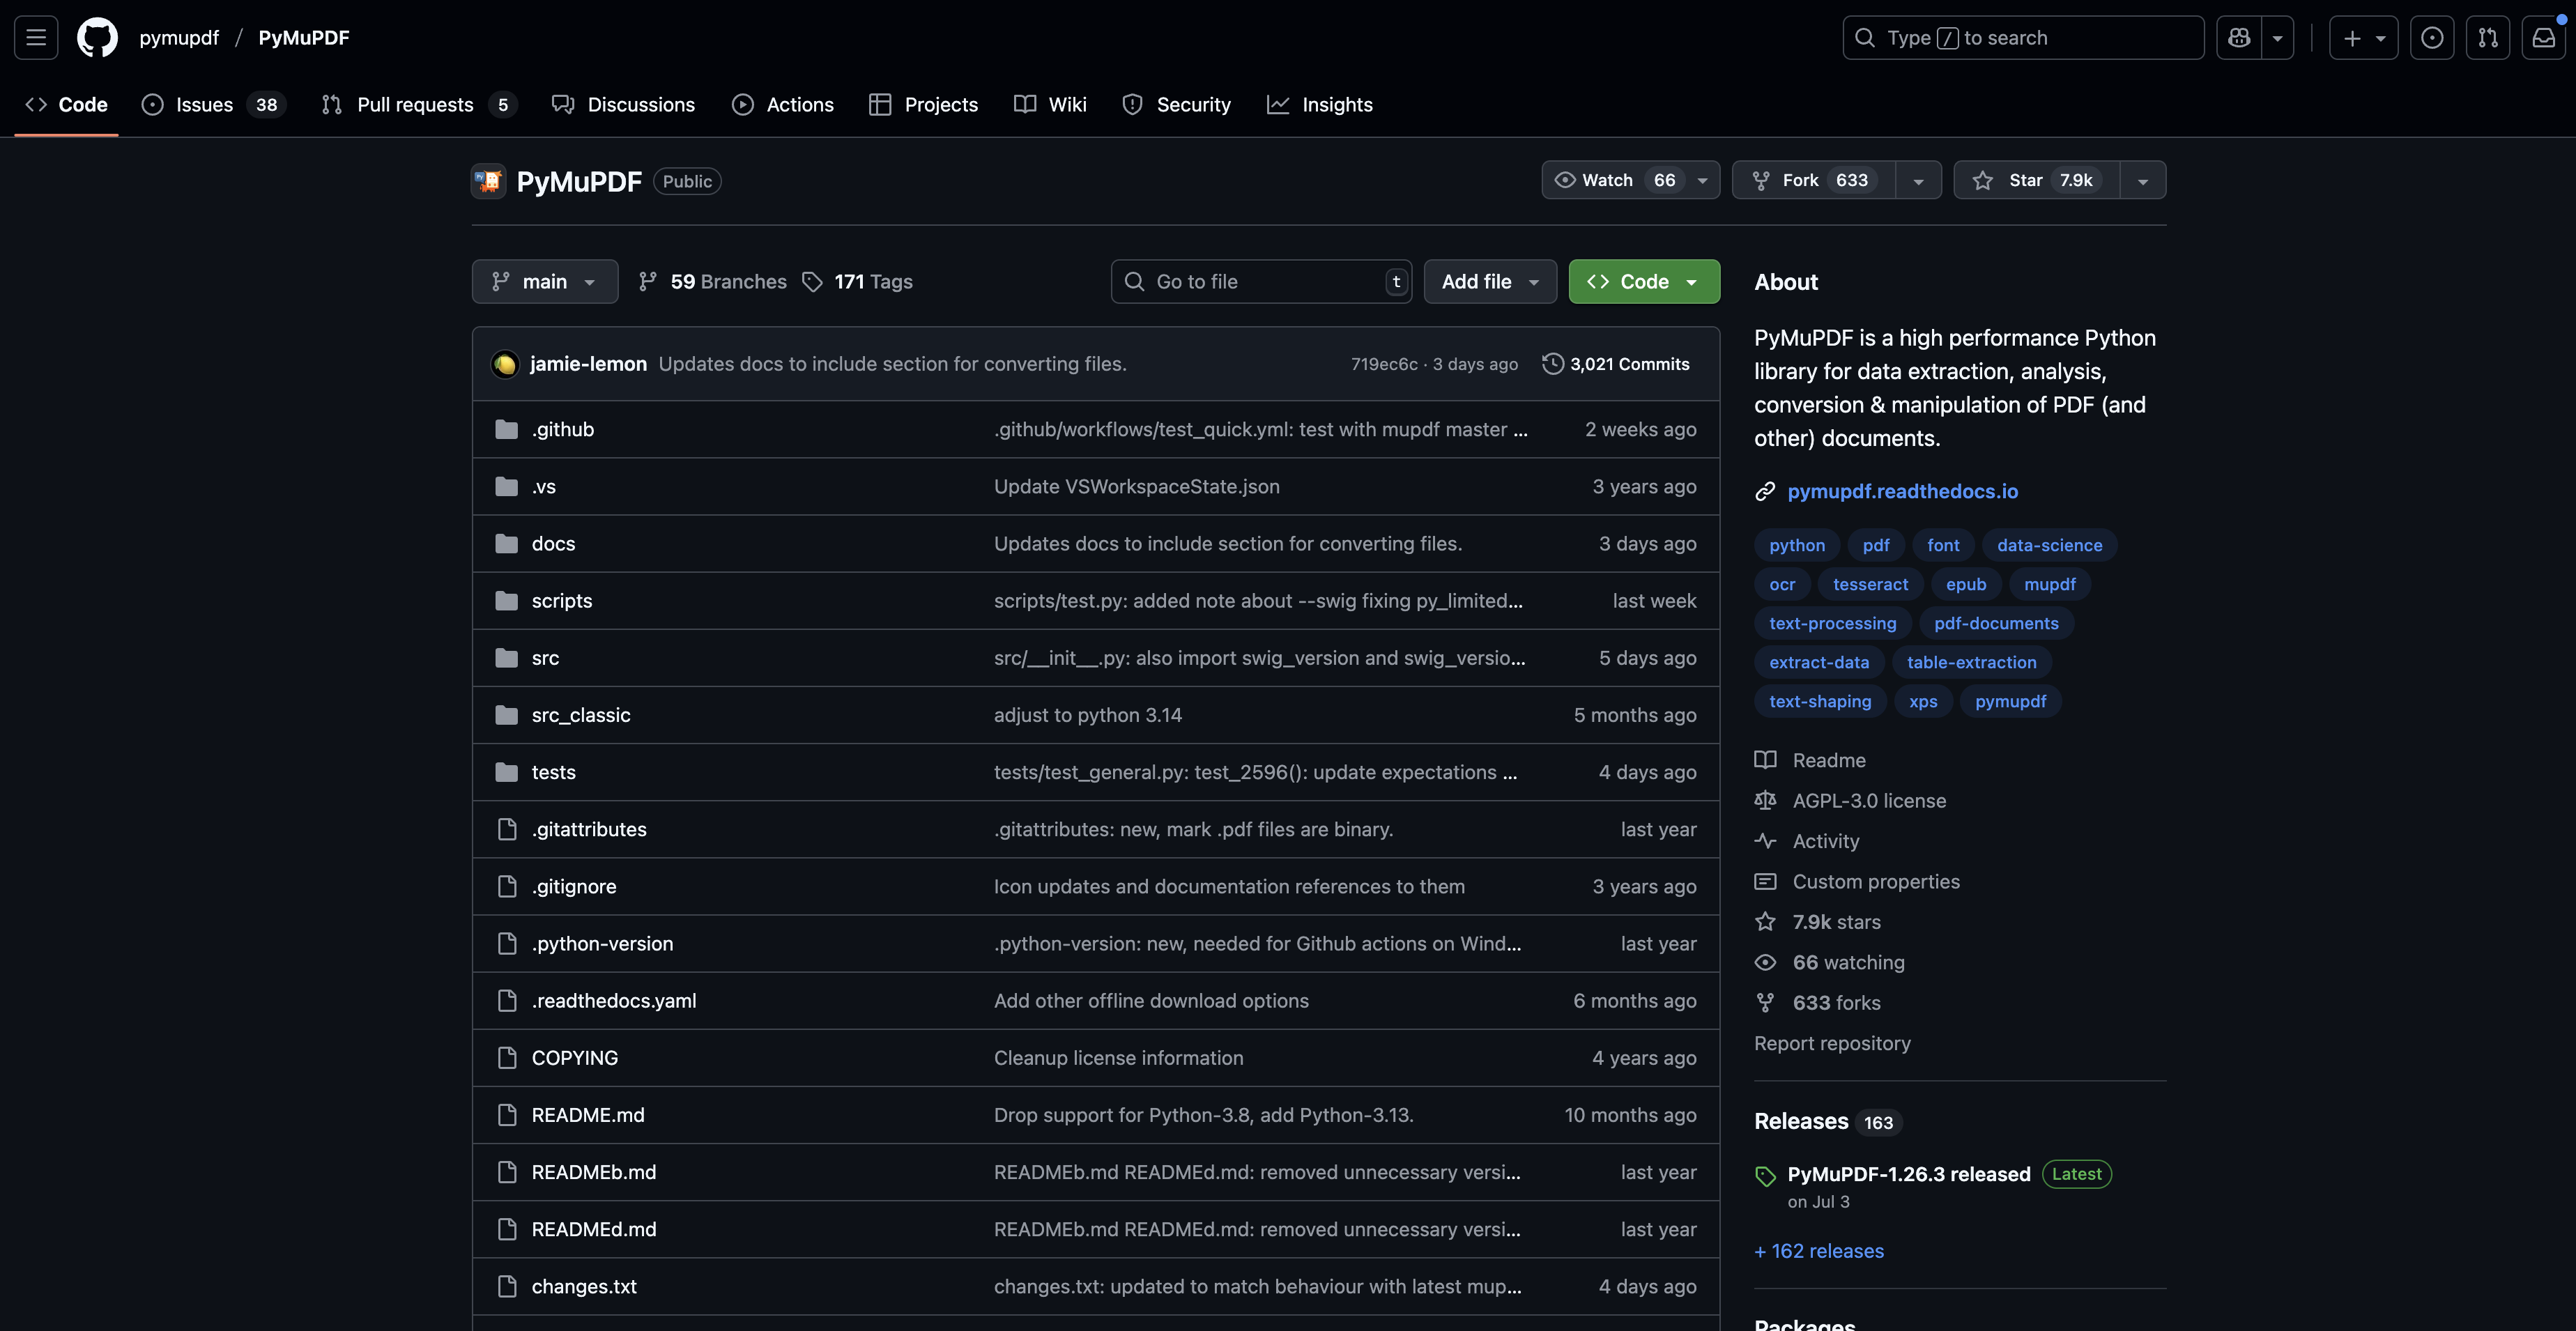Open the jamie-lemon author link

(588, 364)
